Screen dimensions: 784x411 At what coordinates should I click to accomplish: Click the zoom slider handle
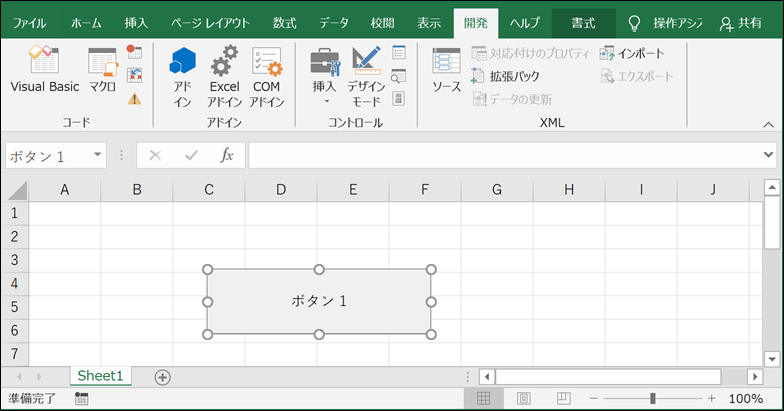point(652,398)
